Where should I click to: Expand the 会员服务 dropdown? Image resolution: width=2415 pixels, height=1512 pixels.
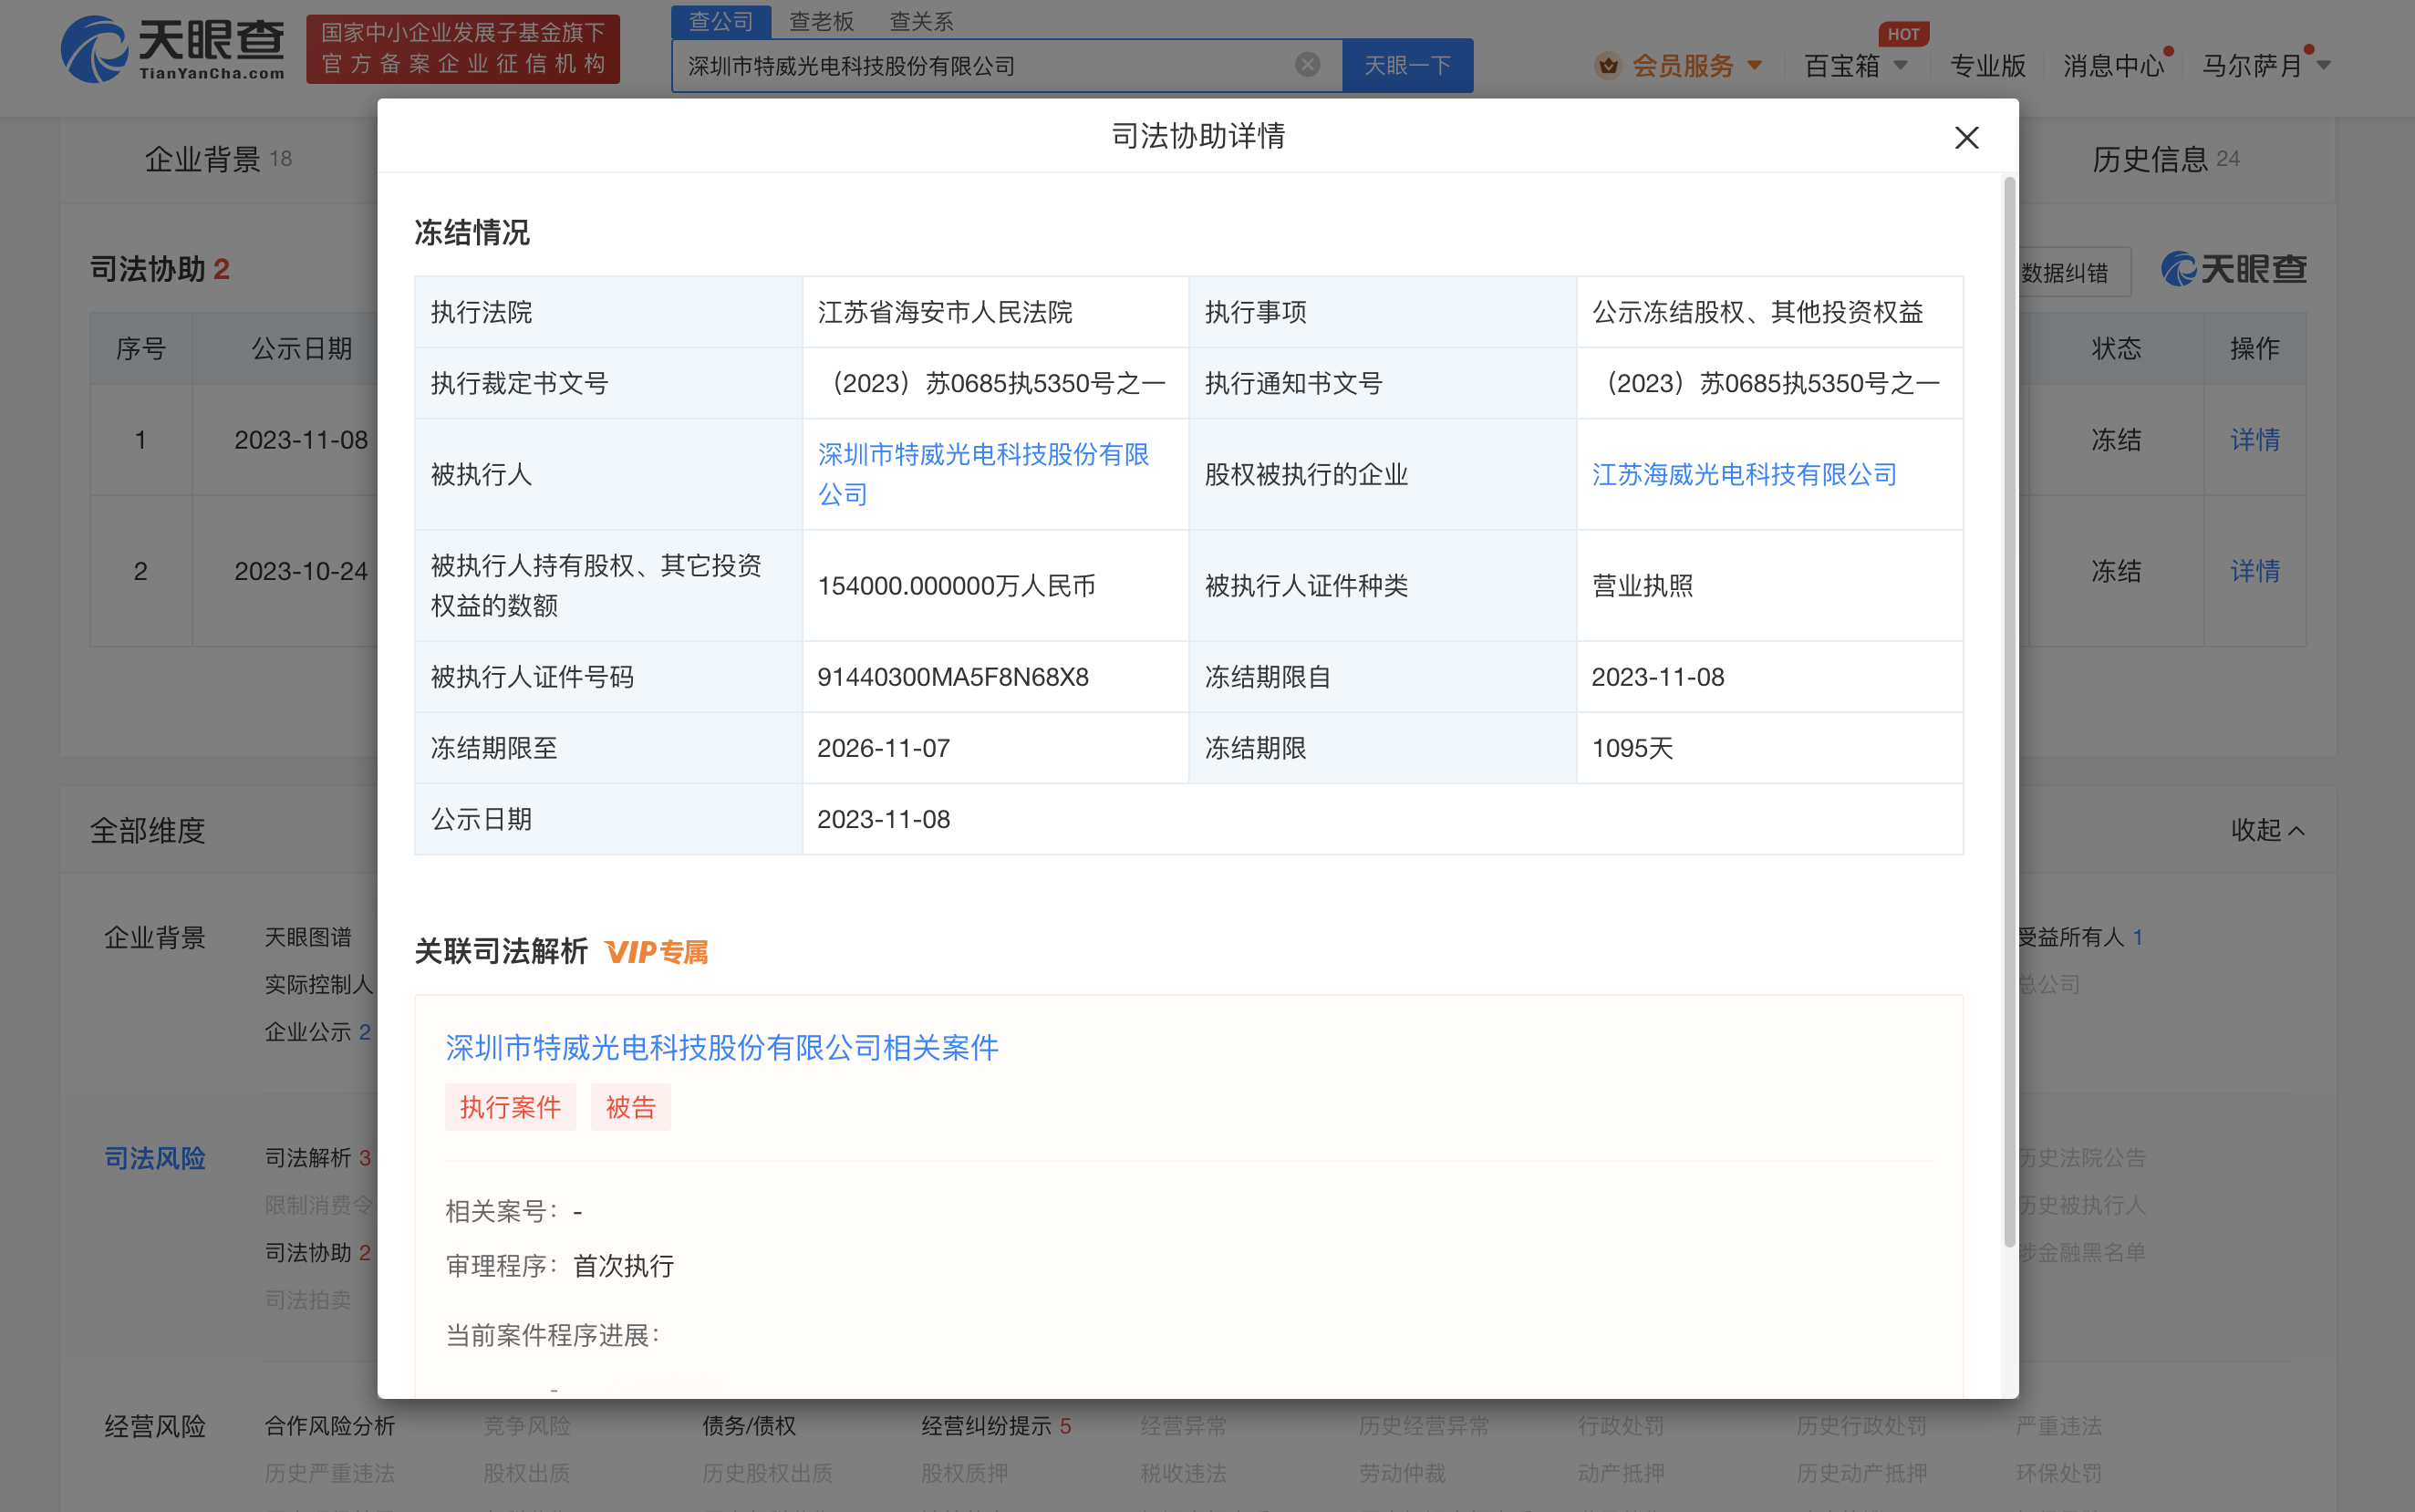coord(1754,66)
